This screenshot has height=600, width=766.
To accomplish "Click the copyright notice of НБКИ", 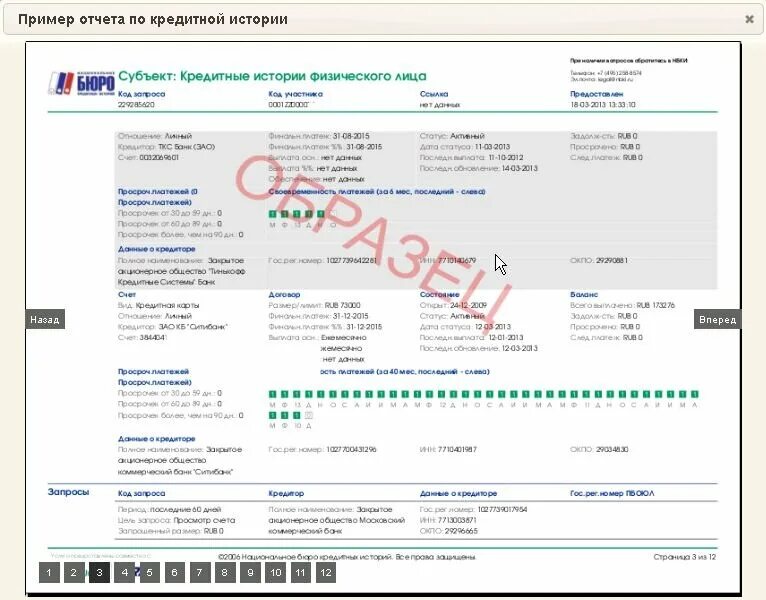I will (x=347, y=557).
